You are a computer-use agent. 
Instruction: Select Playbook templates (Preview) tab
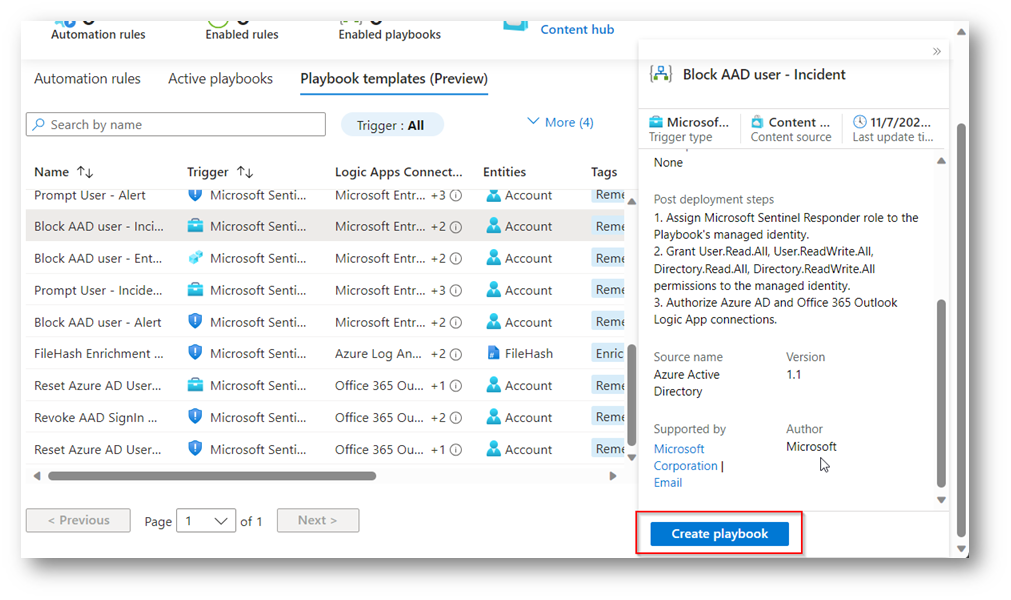click(394, 79)
